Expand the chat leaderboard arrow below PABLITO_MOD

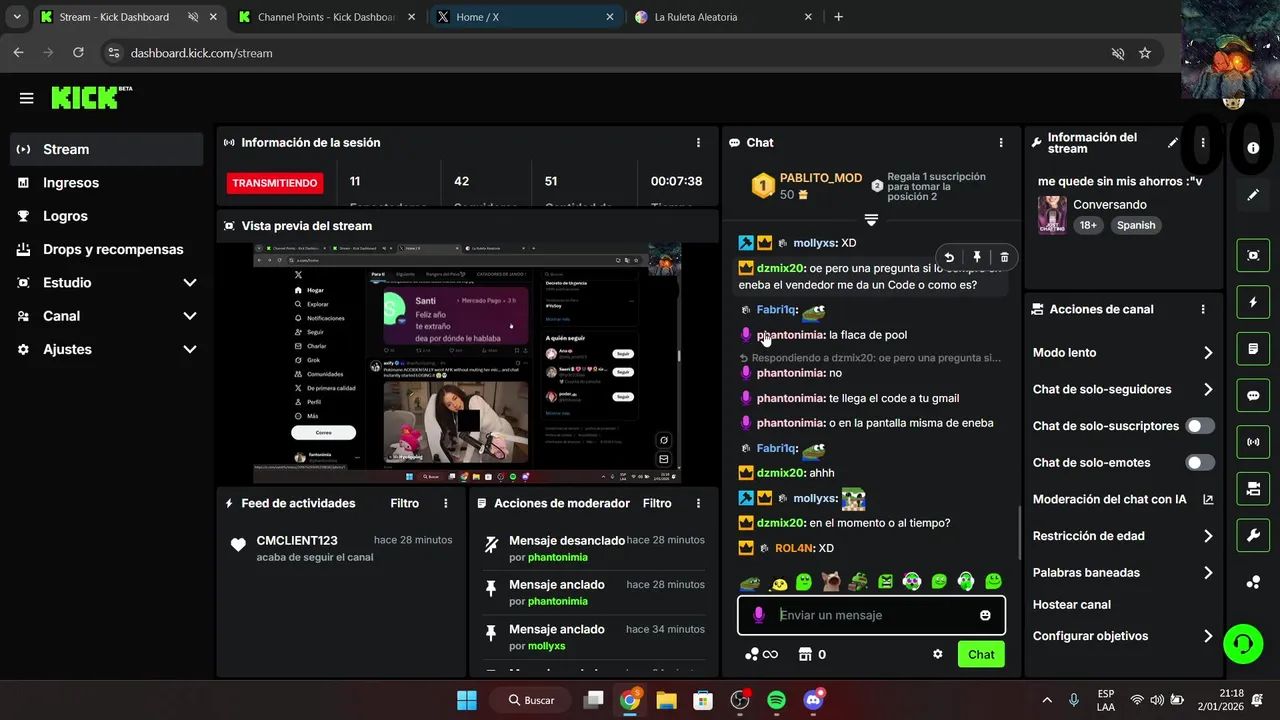pyautogui.click(x=871, y=220)
